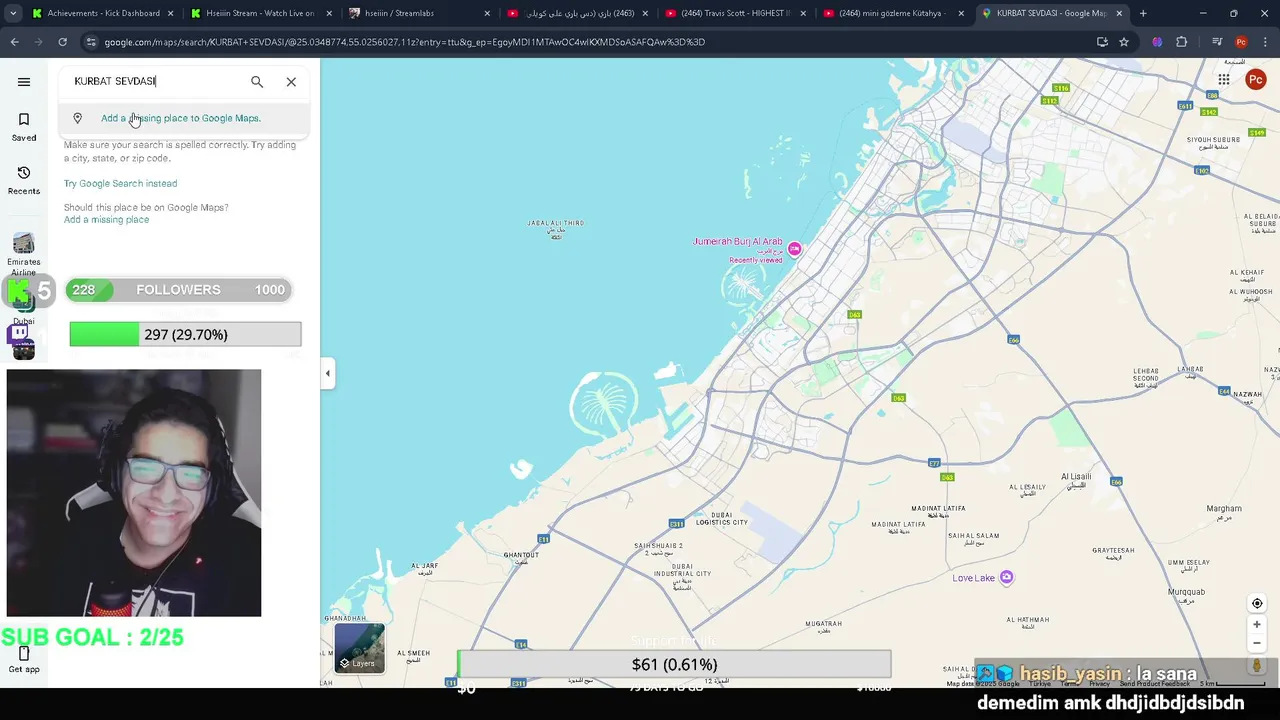The width and height of the screenshot is (1280, 720).
Task: Click the Dubai Logistics City map label
Action: point(722,519)
